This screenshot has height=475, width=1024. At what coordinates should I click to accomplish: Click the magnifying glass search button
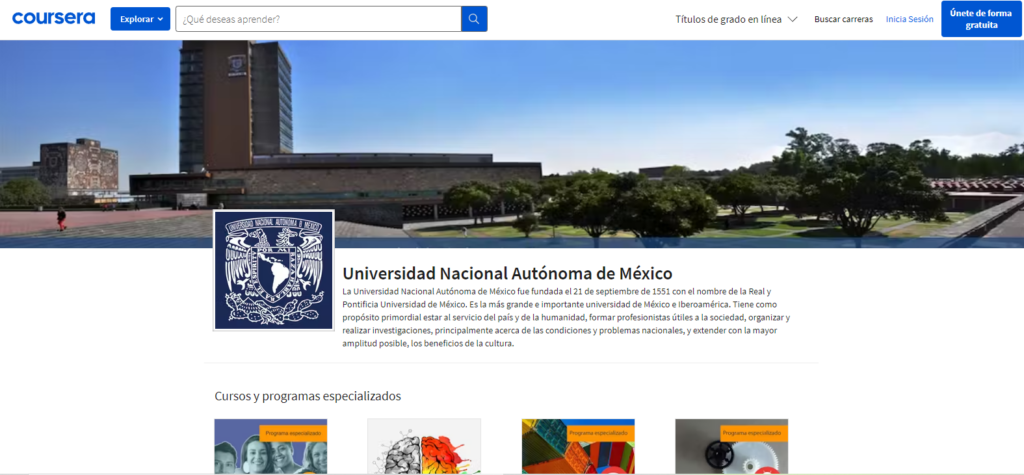(474, 19)
